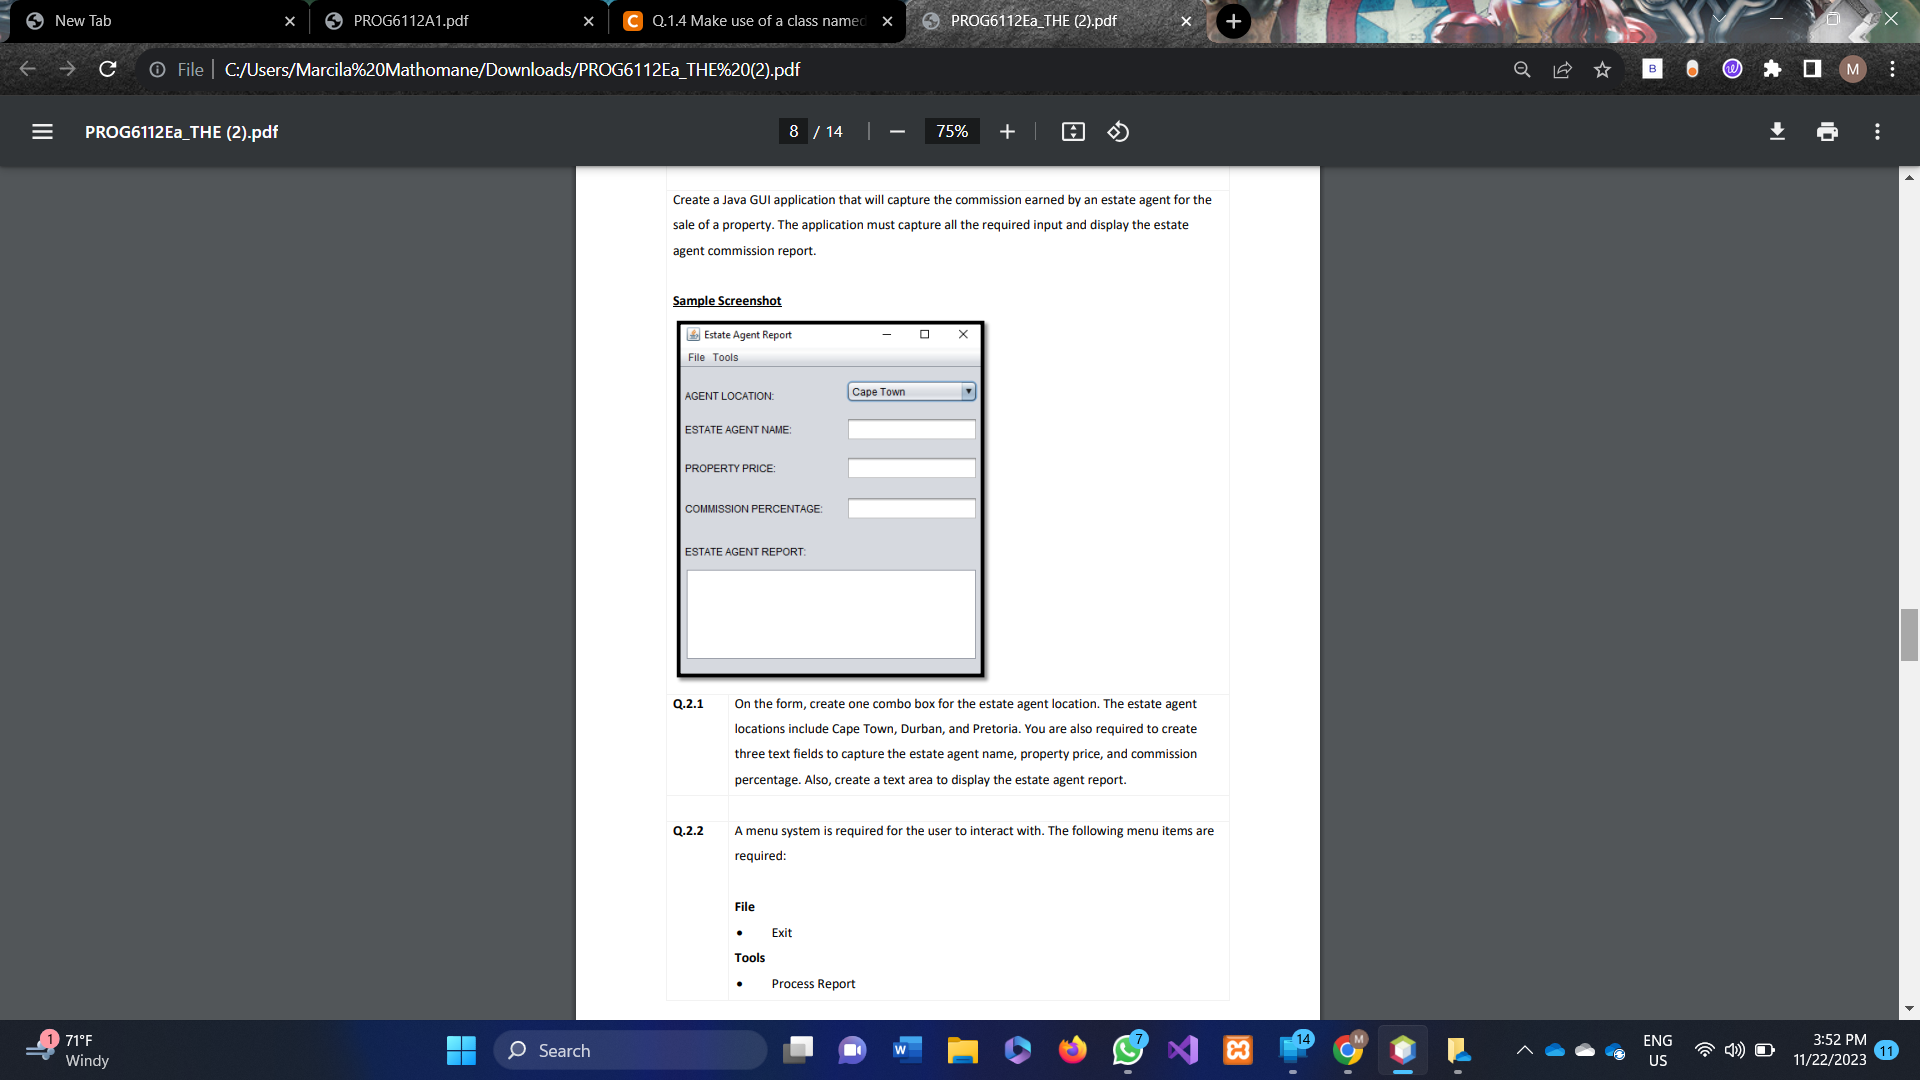Viewport: 1920px width, 1080px height.
Task: Switch to Q.1.4 Make use of a class tab
Action: click(757, 20)
